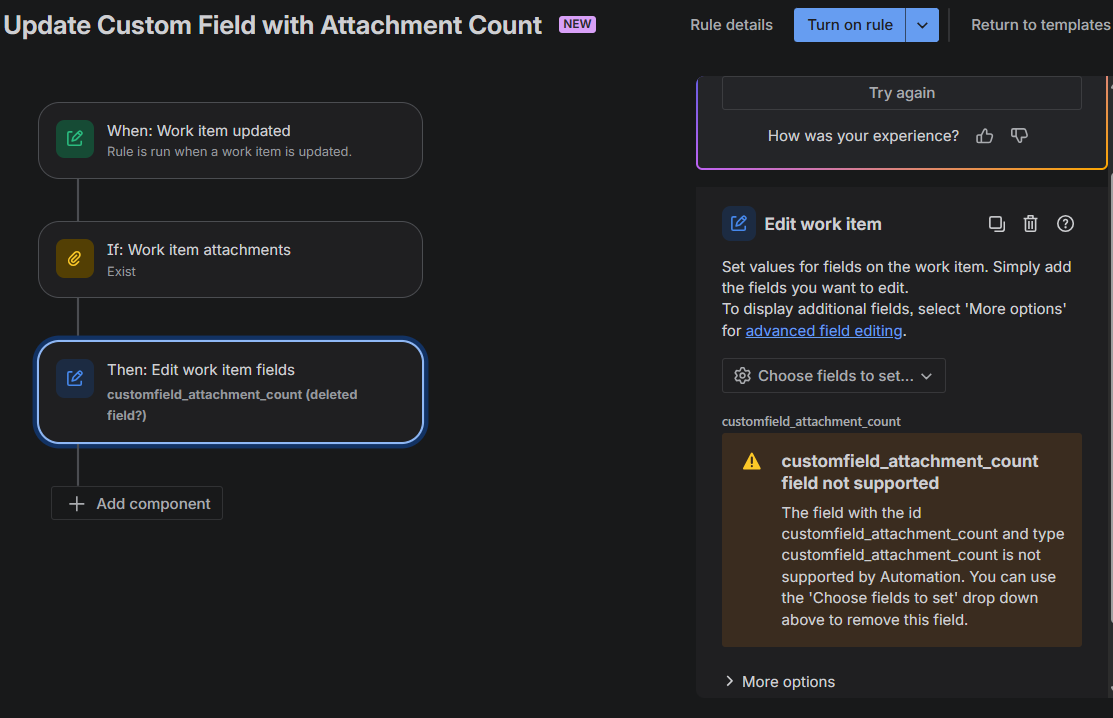Open help for Edit work item
Screen dimensions: 1113x718
(1065, 224)
